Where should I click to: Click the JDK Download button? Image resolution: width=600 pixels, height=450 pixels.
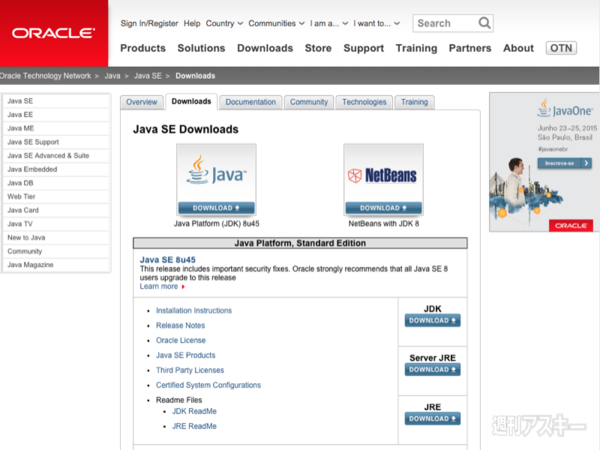pyautogui.click(x=432, y=320)
